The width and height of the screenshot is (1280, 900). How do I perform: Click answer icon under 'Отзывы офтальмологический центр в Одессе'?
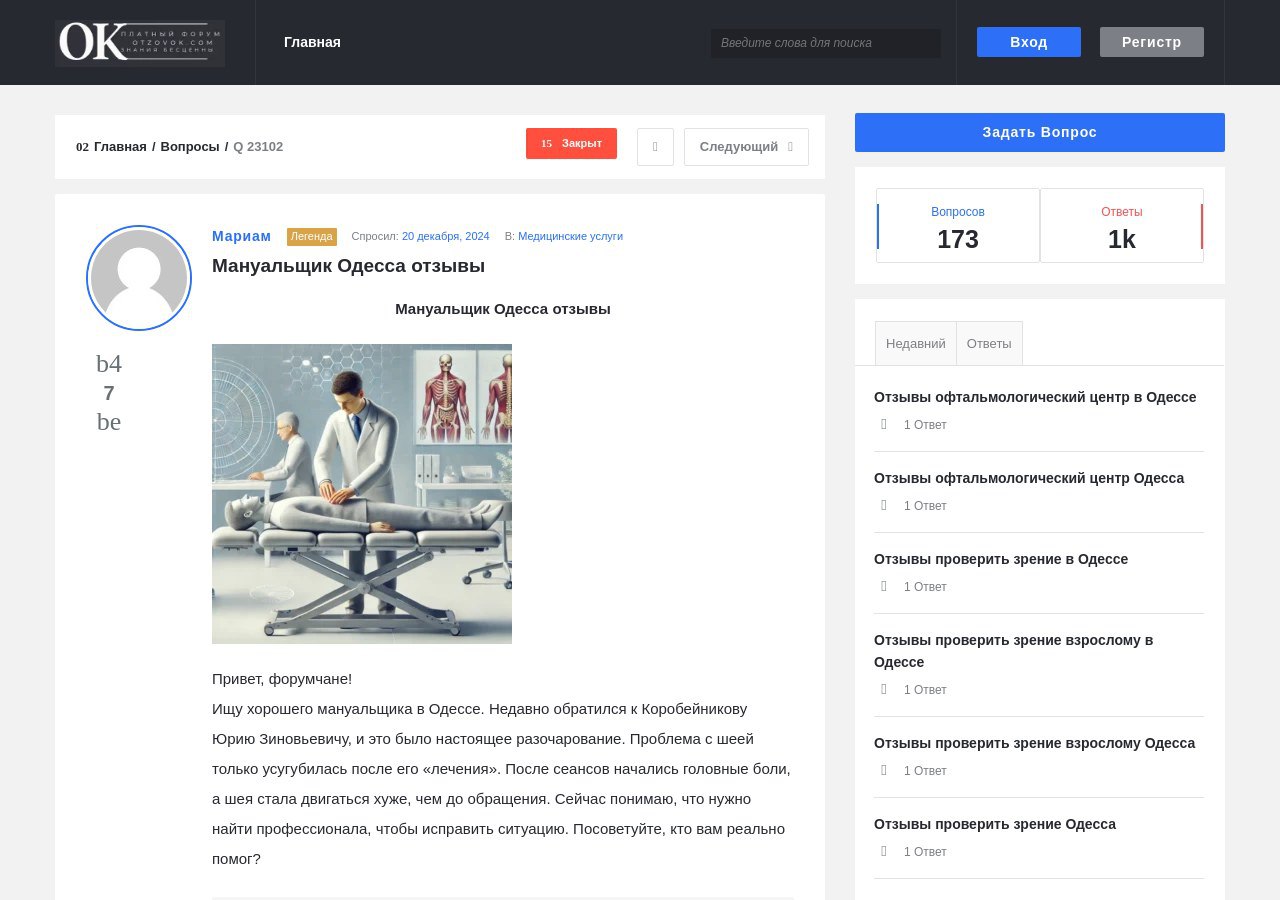pyautogui.click(x=884, y=424)
